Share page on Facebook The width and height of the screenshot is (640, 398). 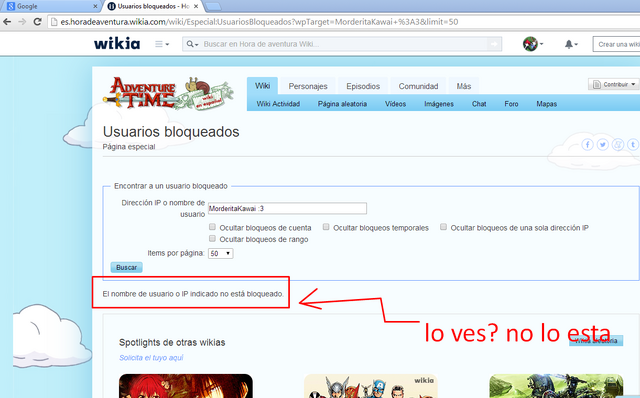point(587,145)
